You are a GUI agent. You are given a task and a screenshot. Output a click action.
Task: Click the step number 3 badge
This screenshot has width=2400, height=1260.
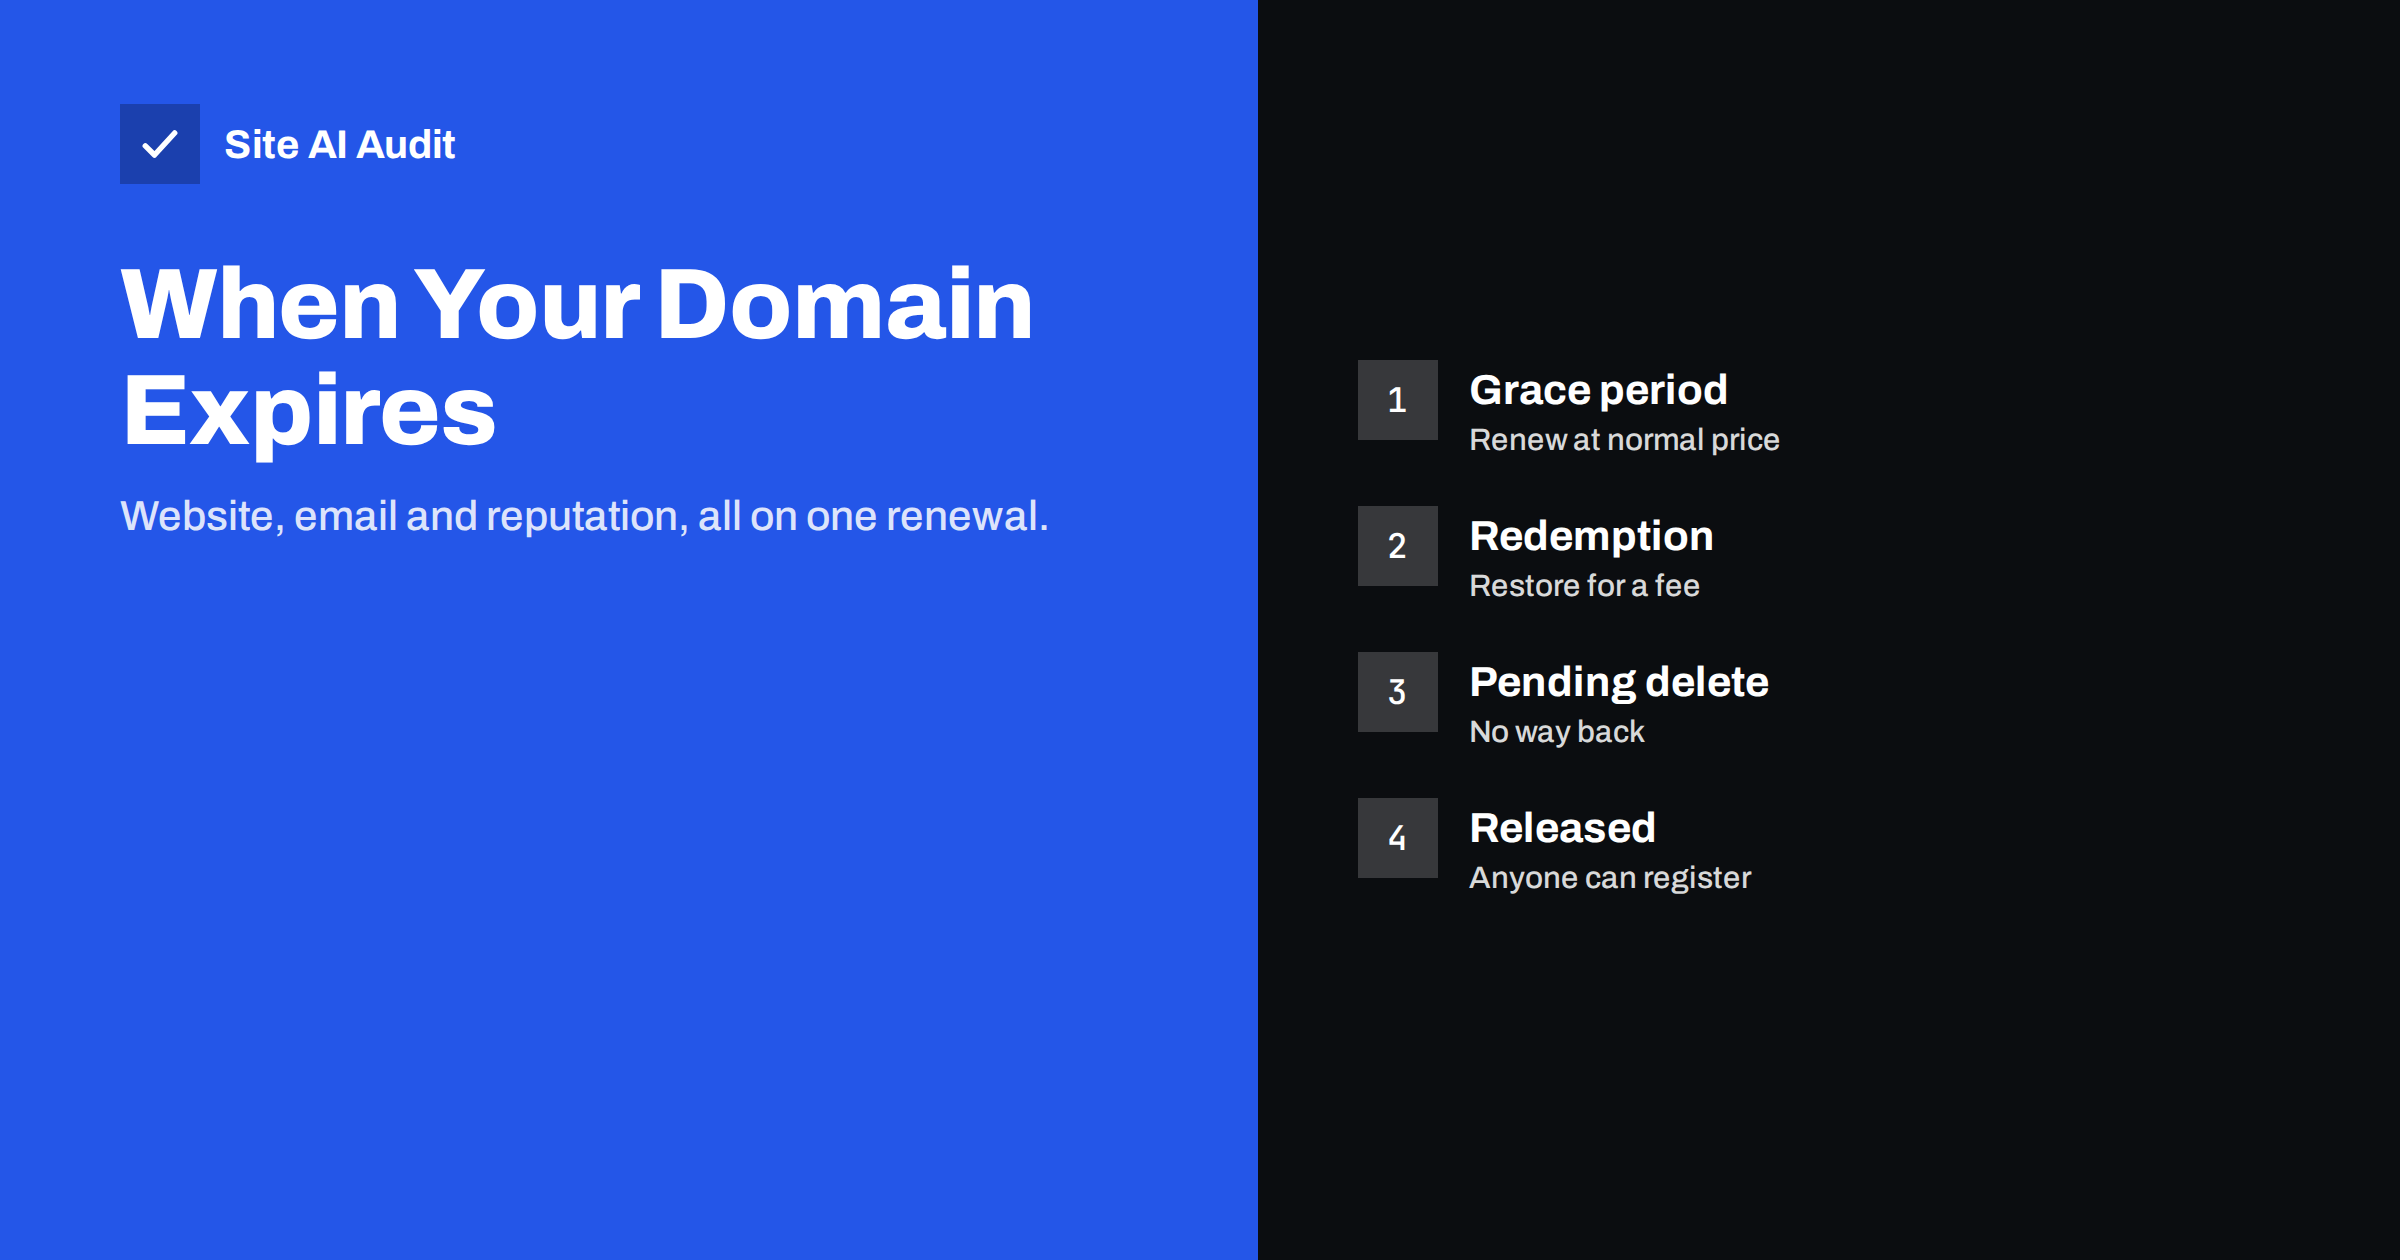coord(1398,692)
